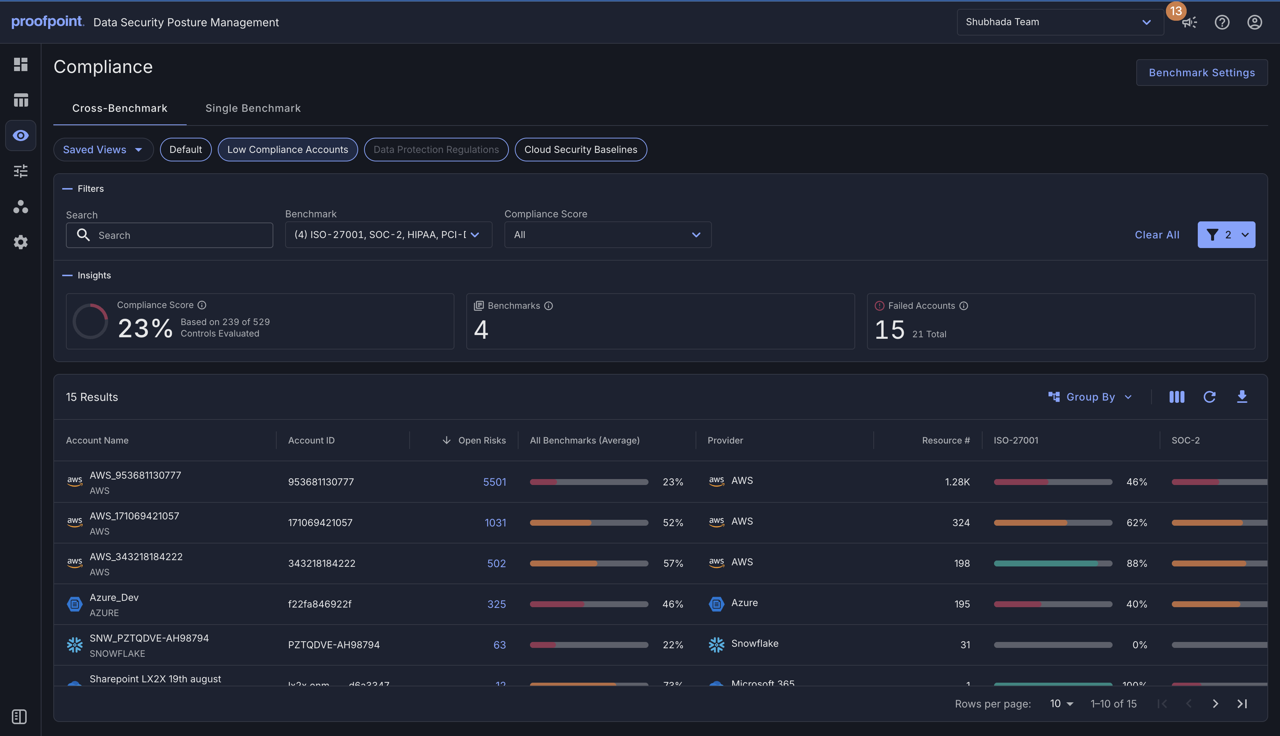Sort by ISO-27001 column header
Viewport: 1280px width, 736px height.
[1016, 440]
